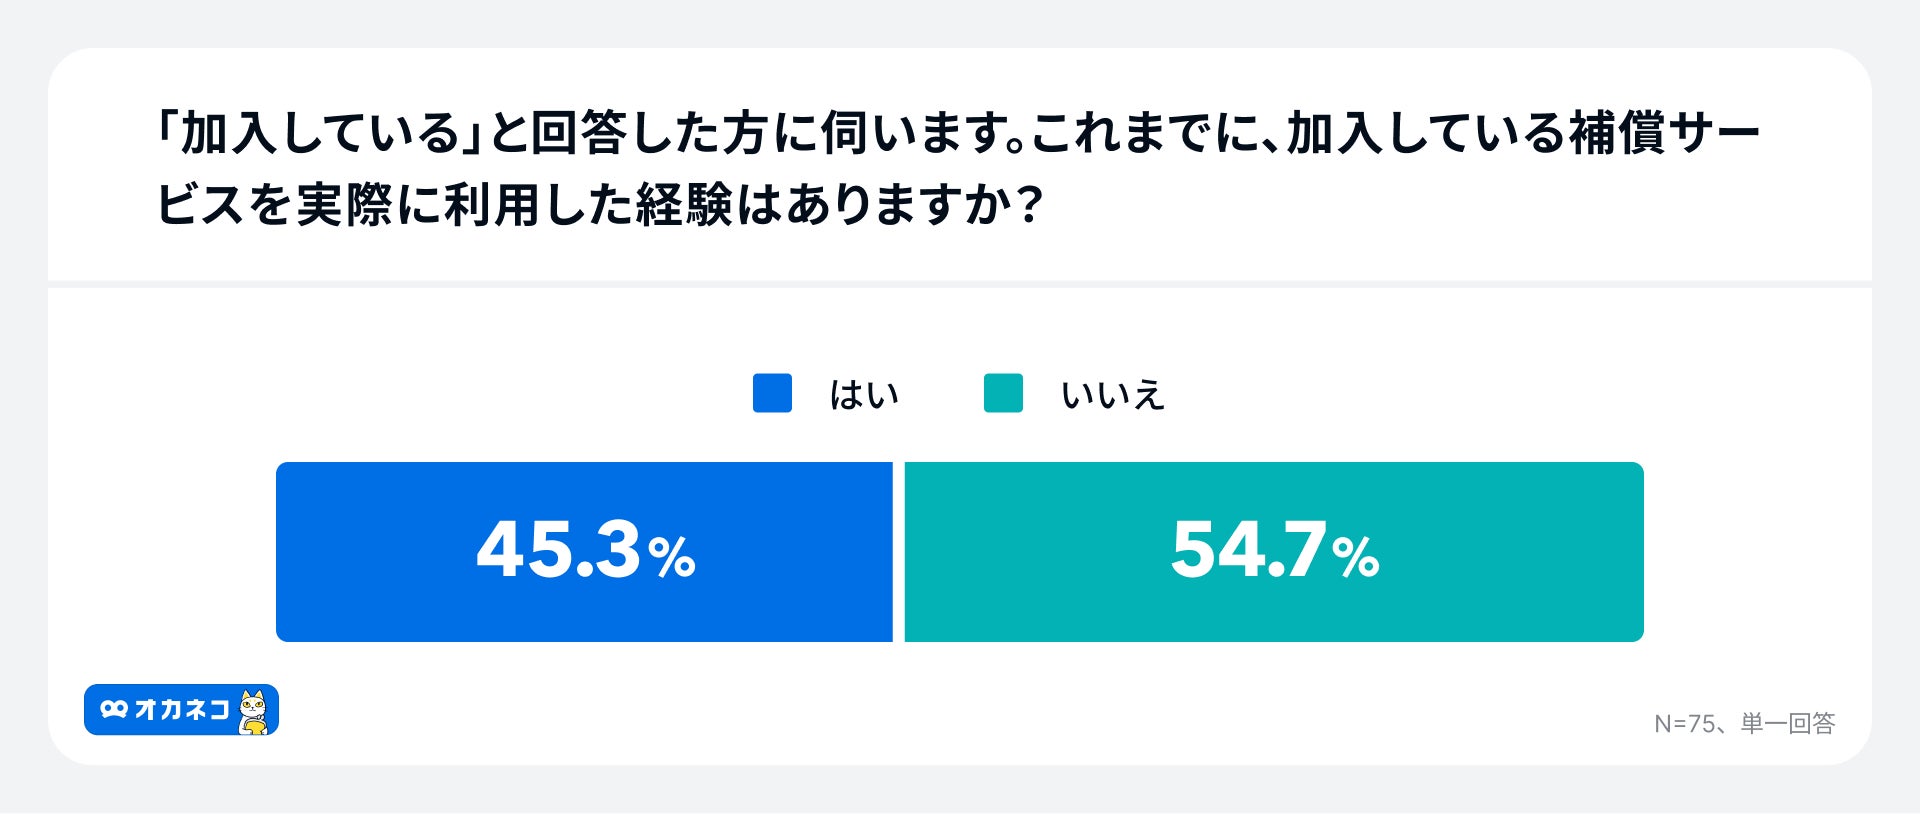This screenshot has width=1920, height=814.
Task: Click the white gap between the two bars
Action: (x=898, y=552)
